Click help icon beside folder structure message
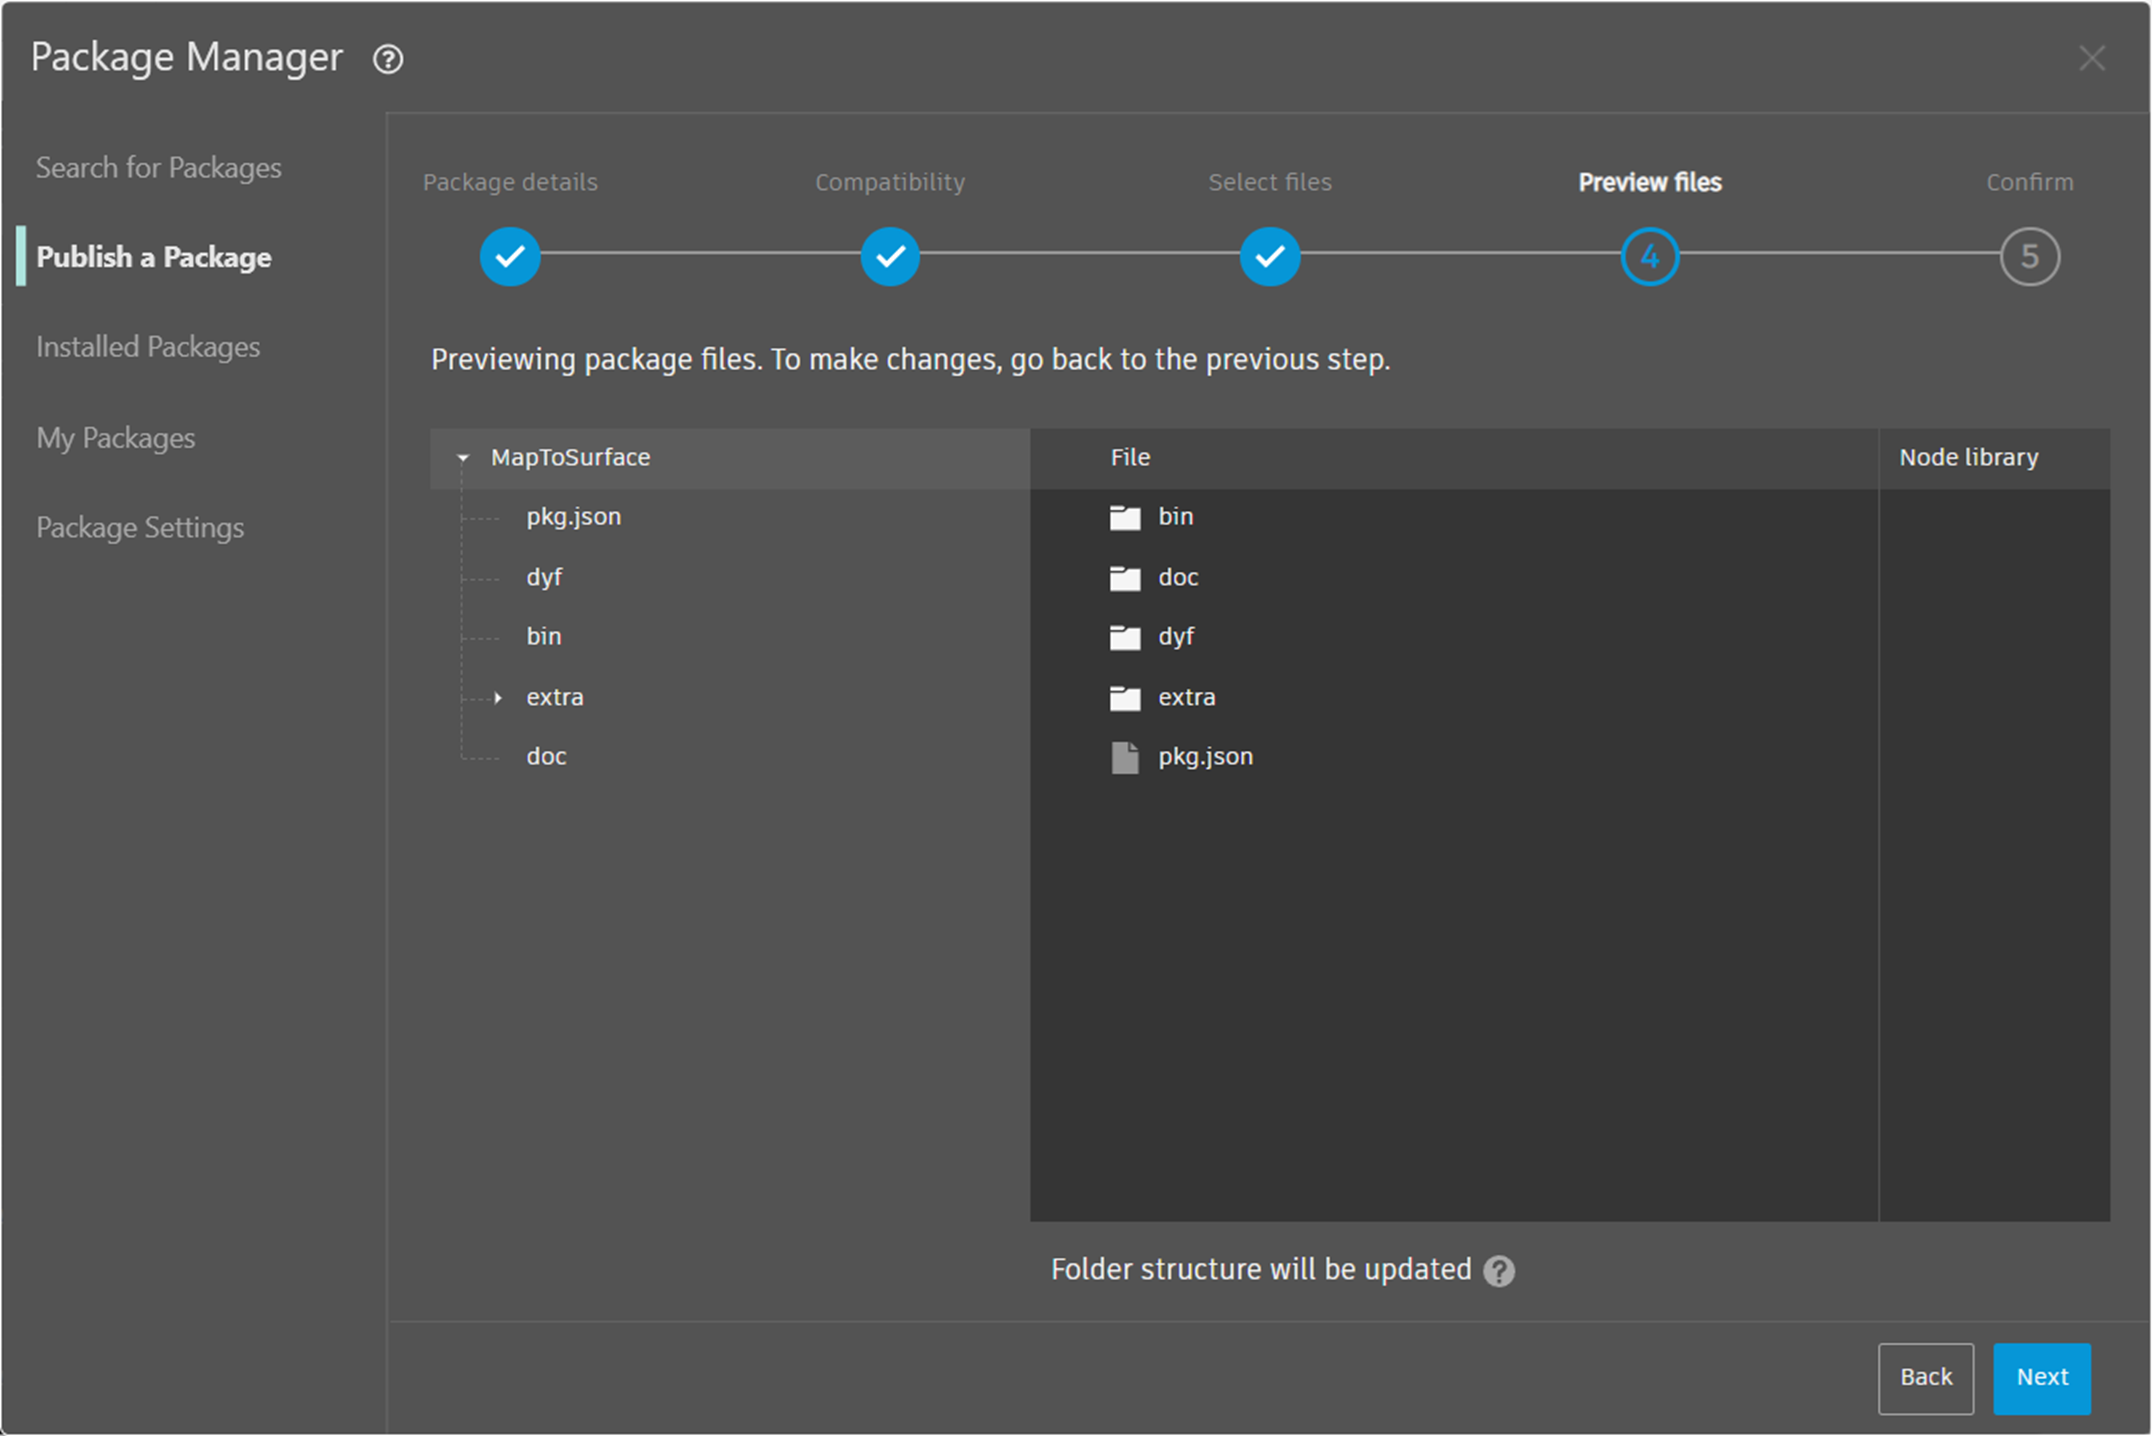 [x=1499, y=1270]
